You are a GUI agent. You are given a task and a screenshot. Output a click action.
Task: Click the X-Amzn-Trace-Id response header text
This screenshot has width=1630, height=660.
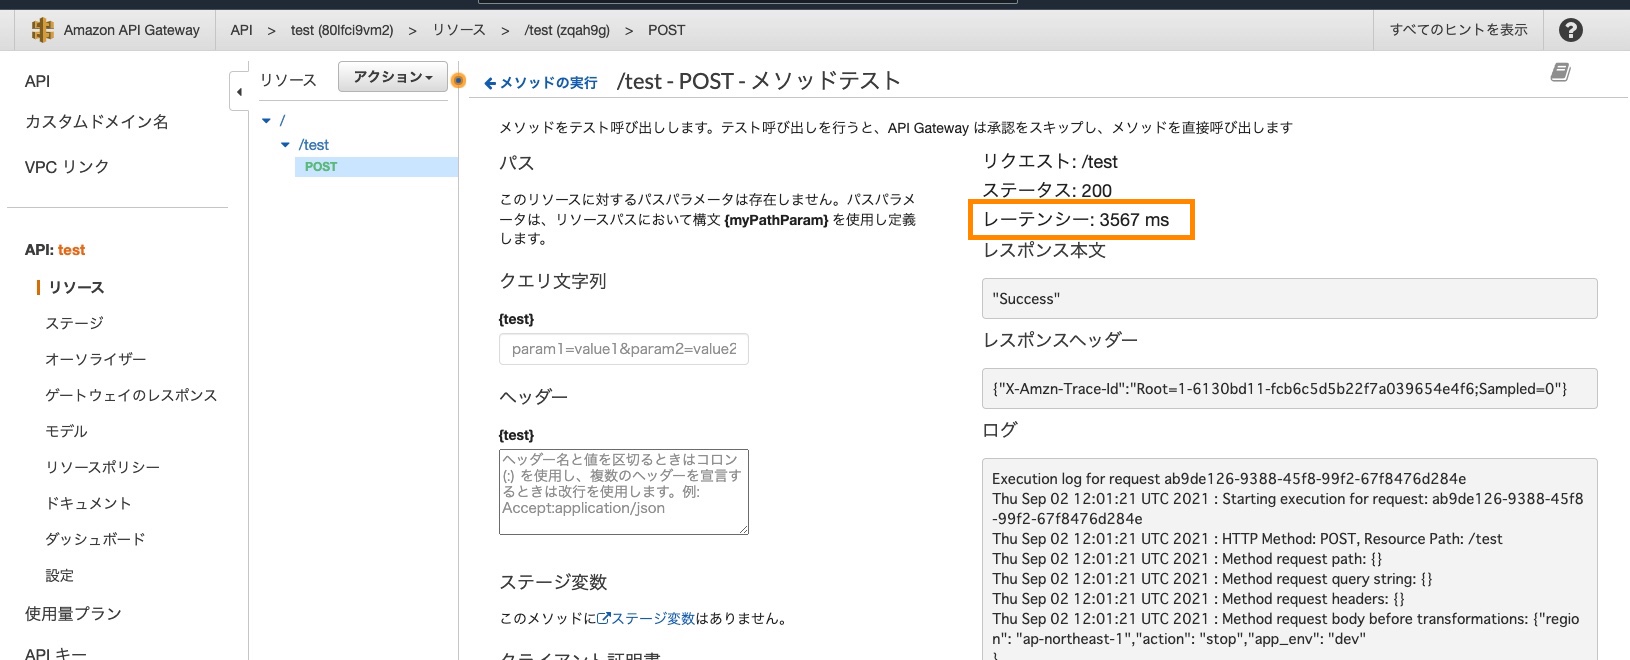[1280, 389]
